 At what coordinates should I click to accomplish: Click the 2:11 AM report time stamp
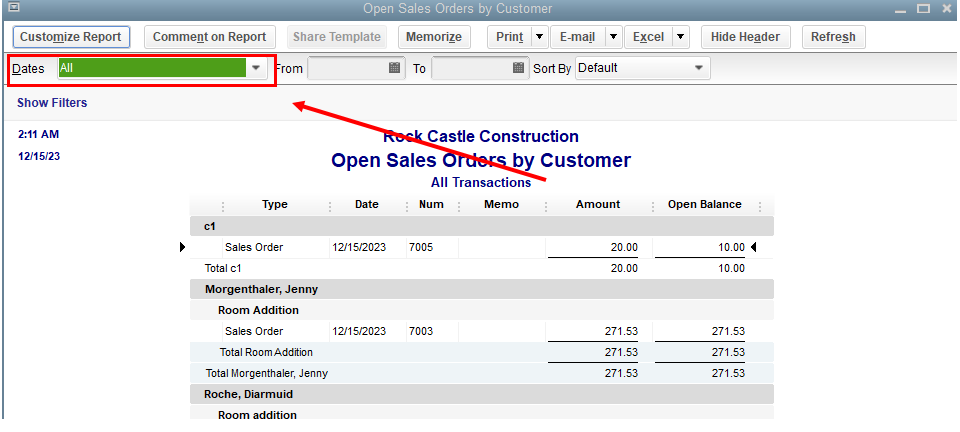coord(39,135)
